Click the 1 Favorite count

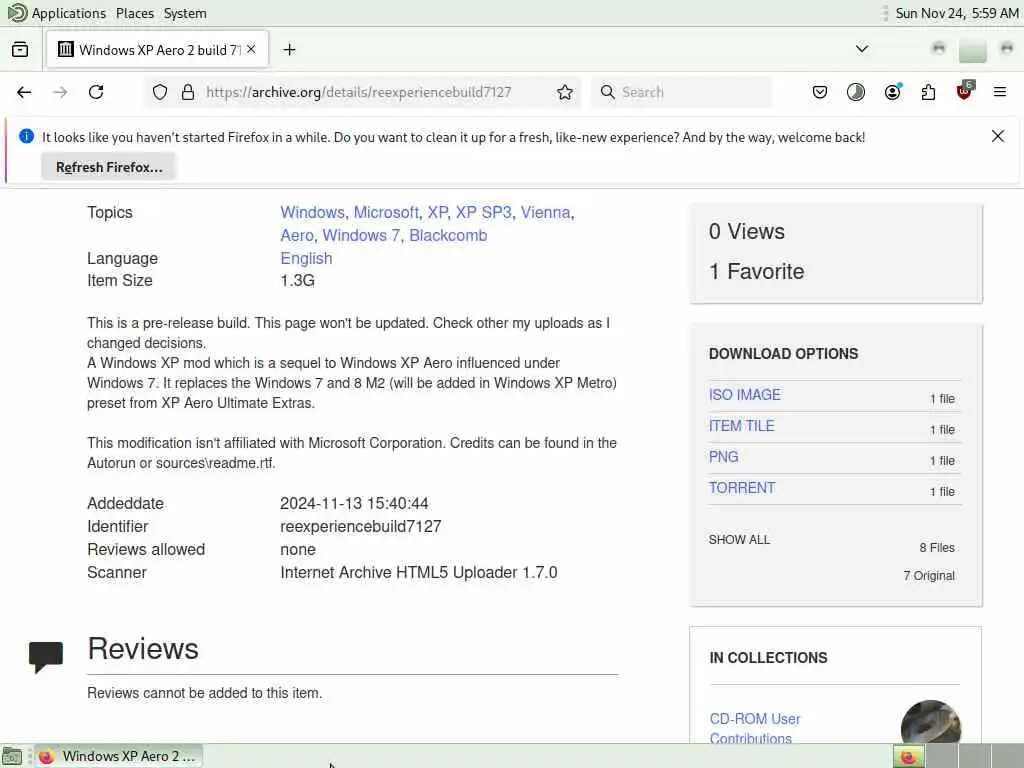tap(756, 271)
